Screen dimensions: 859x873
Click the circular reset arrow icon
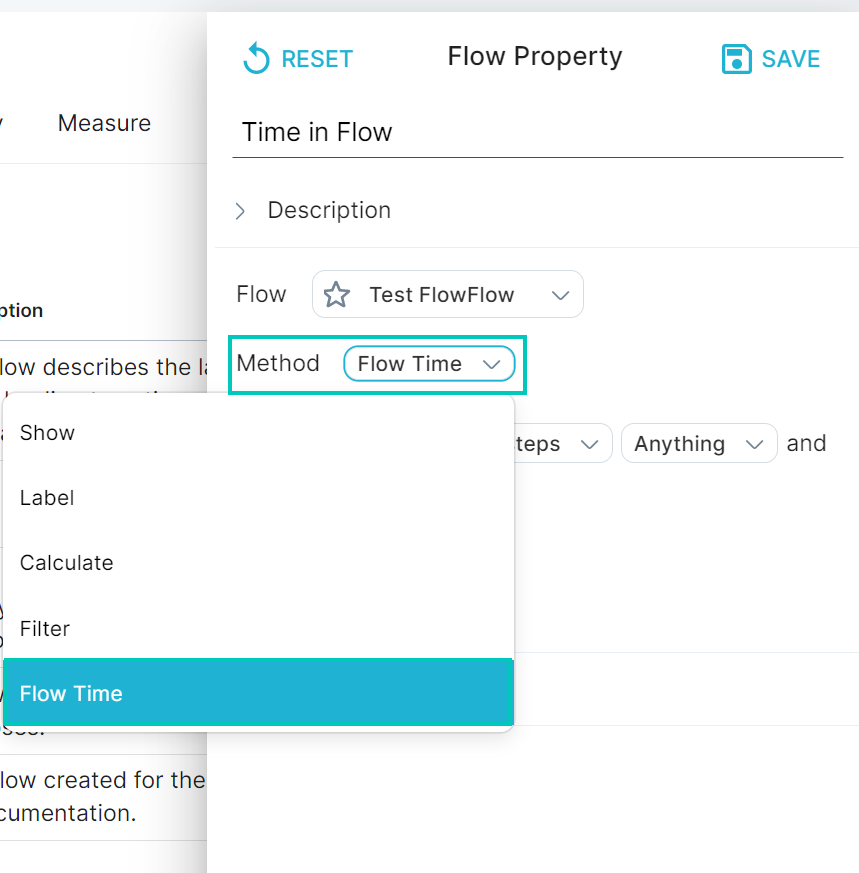(257, 58)
